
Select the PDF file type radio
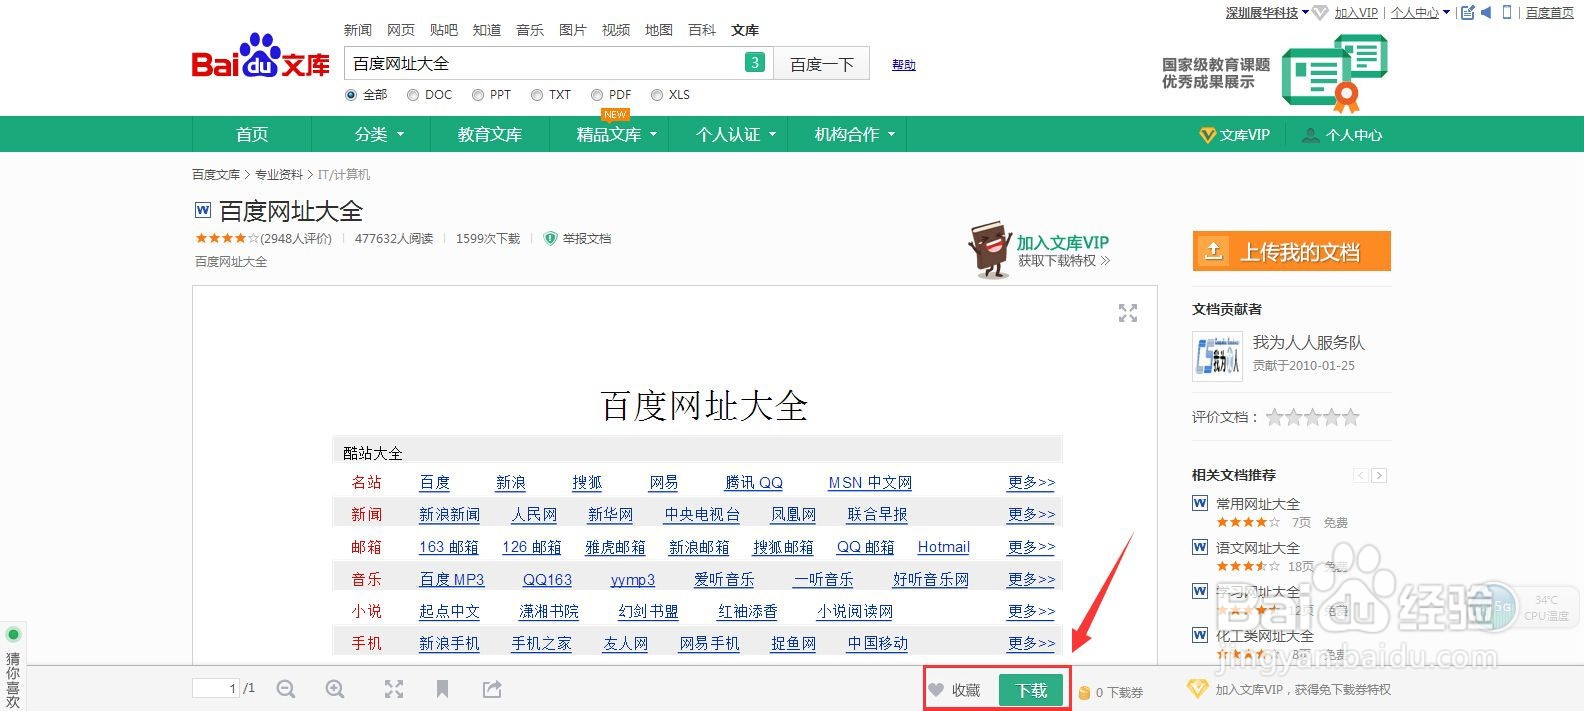(597, 95)
